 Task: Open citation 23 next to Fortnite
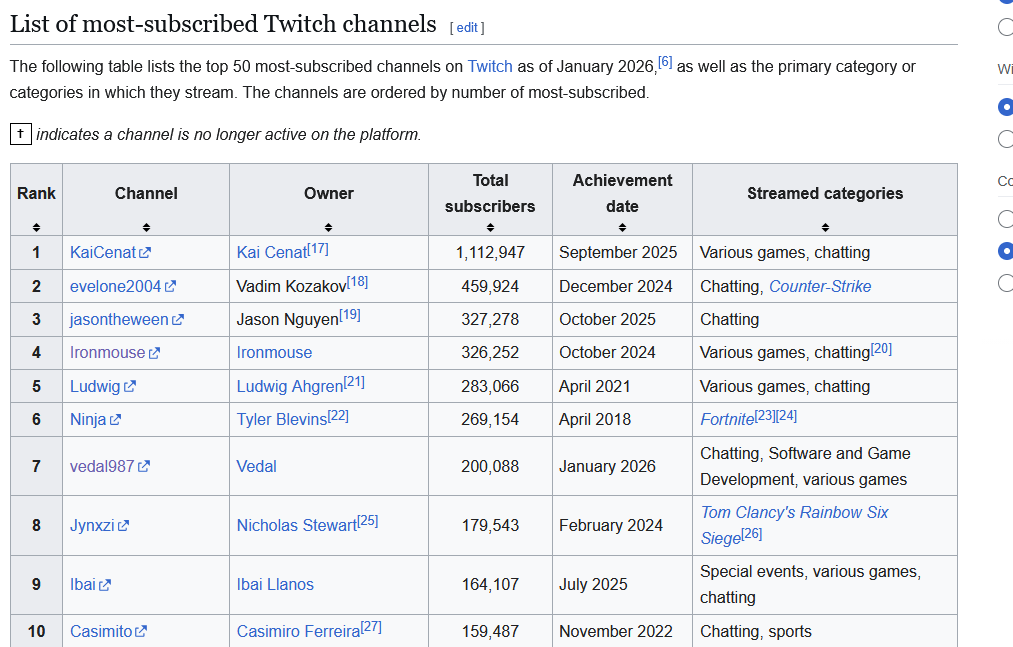(x=765, y=416)
